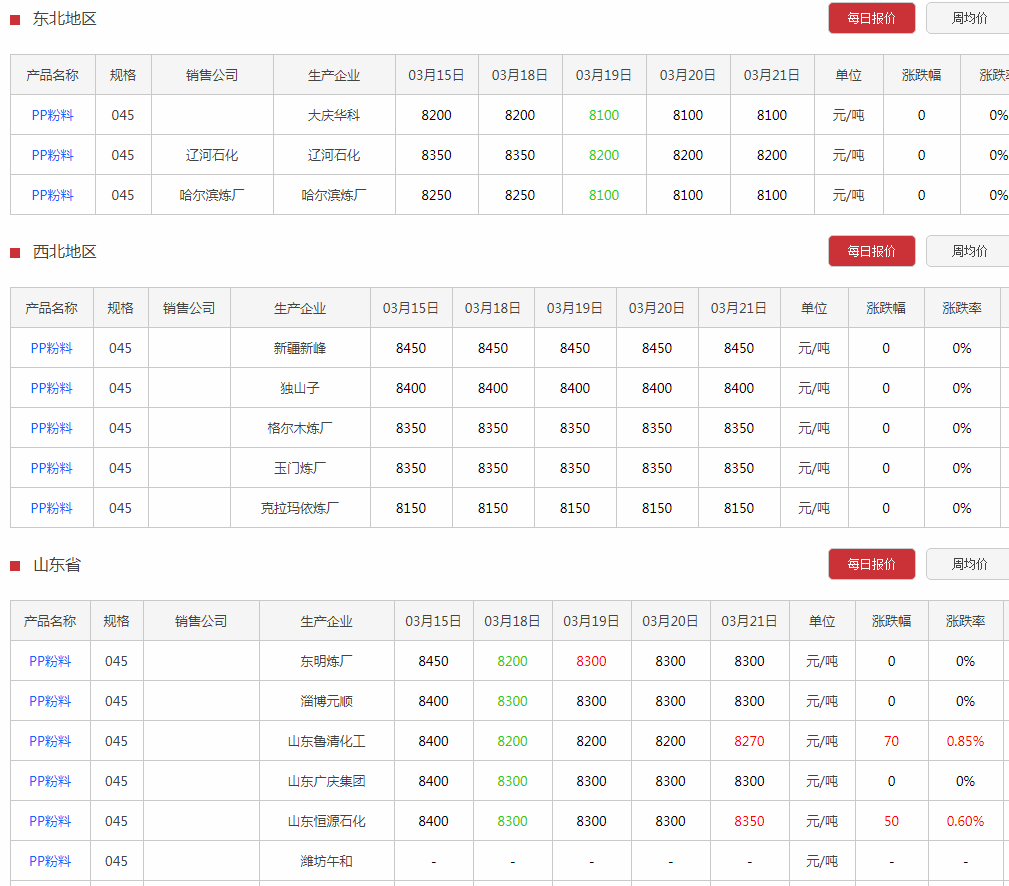Switch to 周均价 tab in 西北地区 section

968,251
